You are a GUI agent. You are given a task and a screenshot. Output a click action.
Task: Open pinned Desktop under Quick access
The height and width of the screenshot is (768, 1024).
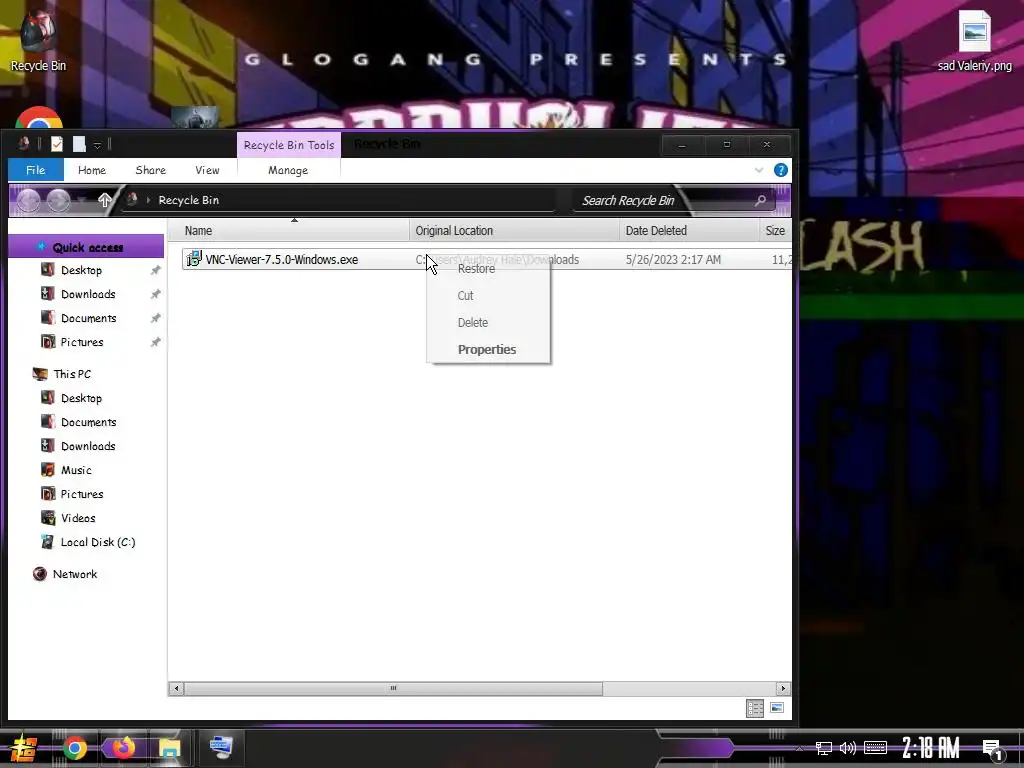(x=81, y=270)
